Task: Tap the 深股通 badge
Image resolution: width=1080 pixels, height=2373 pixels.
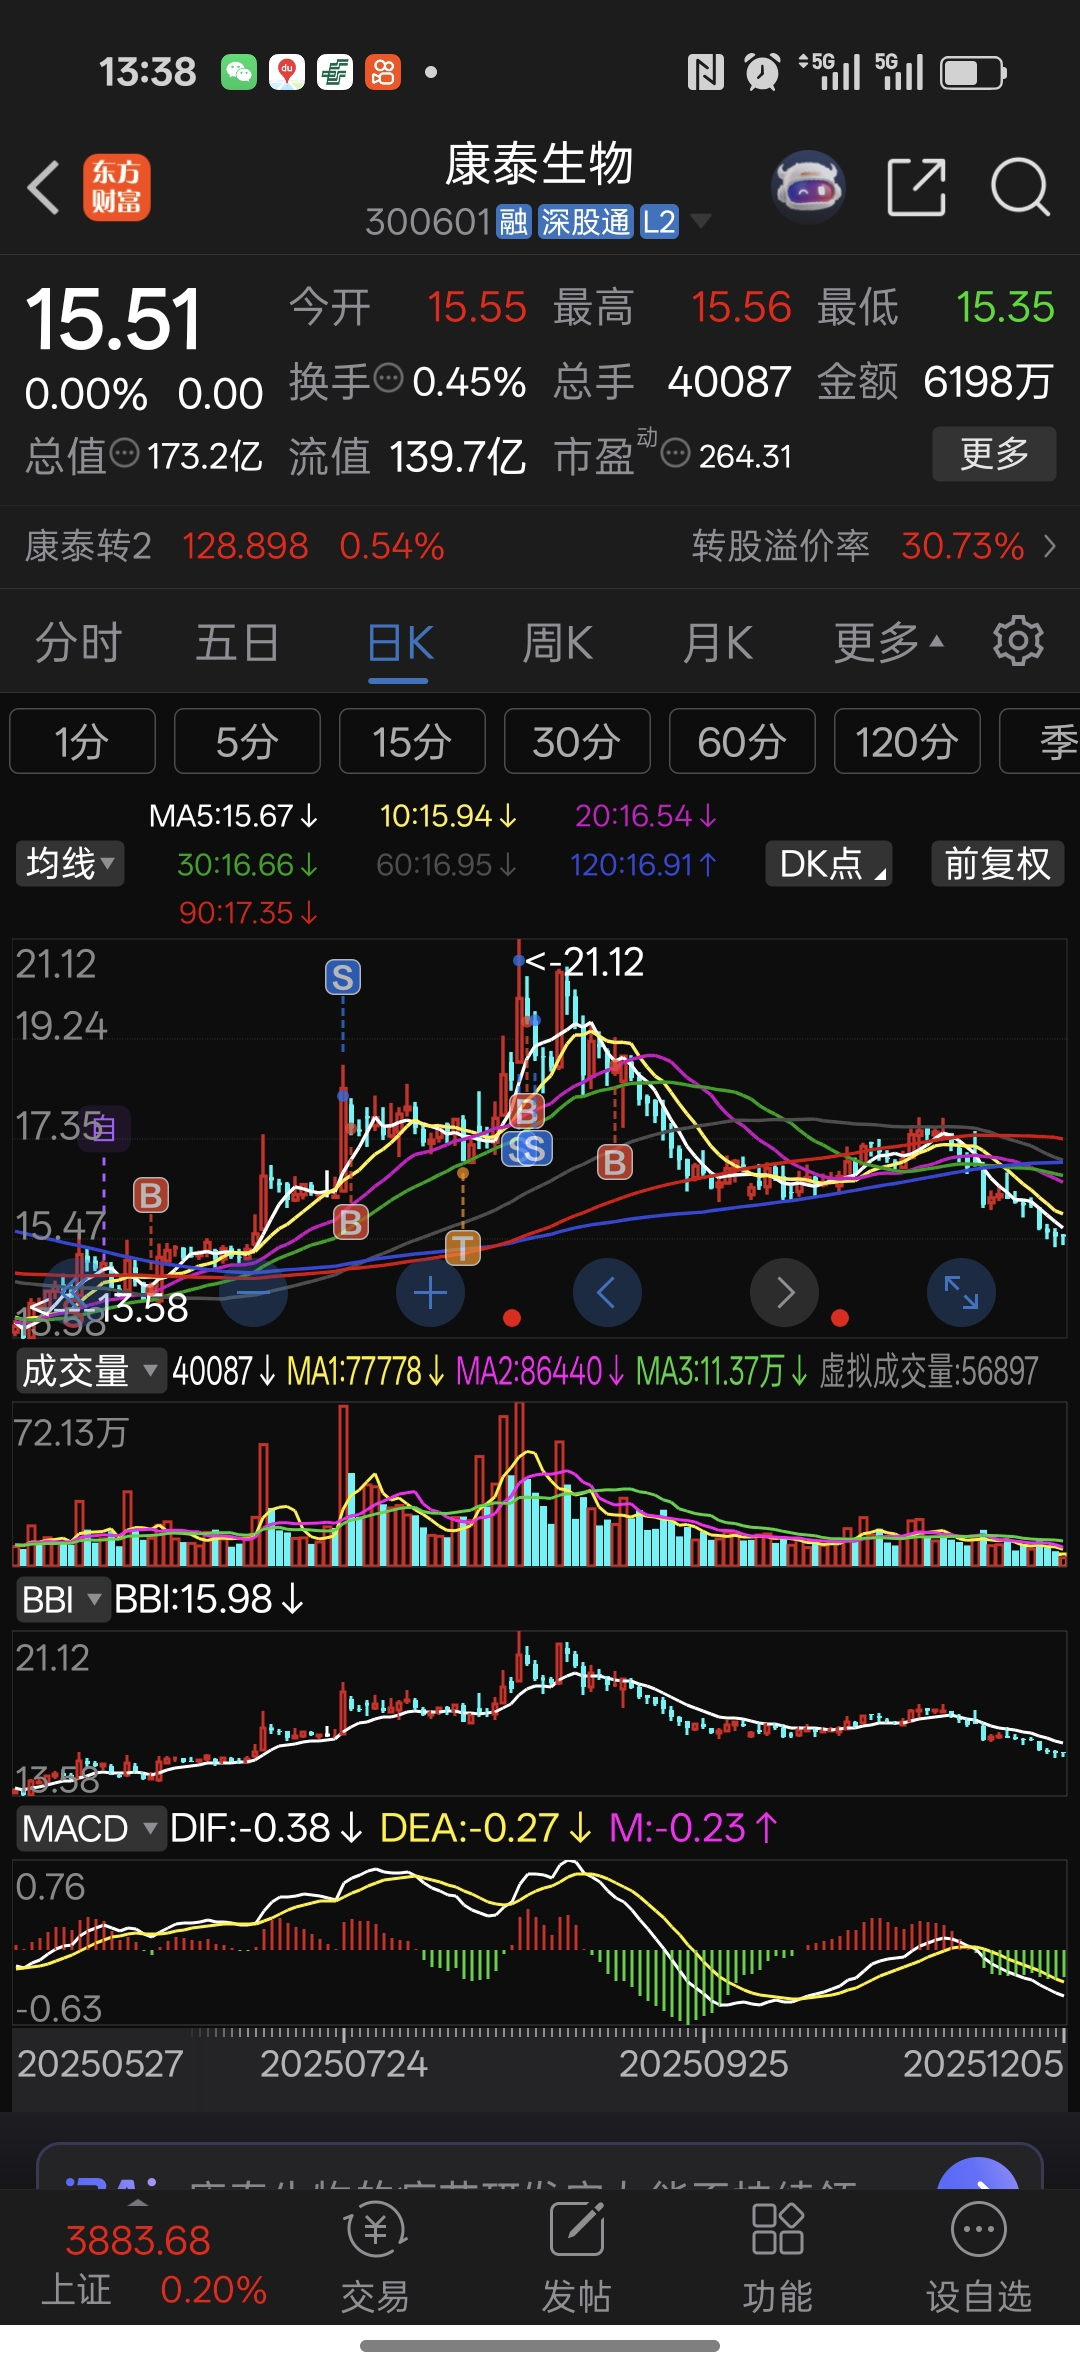Action: pos(585,222)
